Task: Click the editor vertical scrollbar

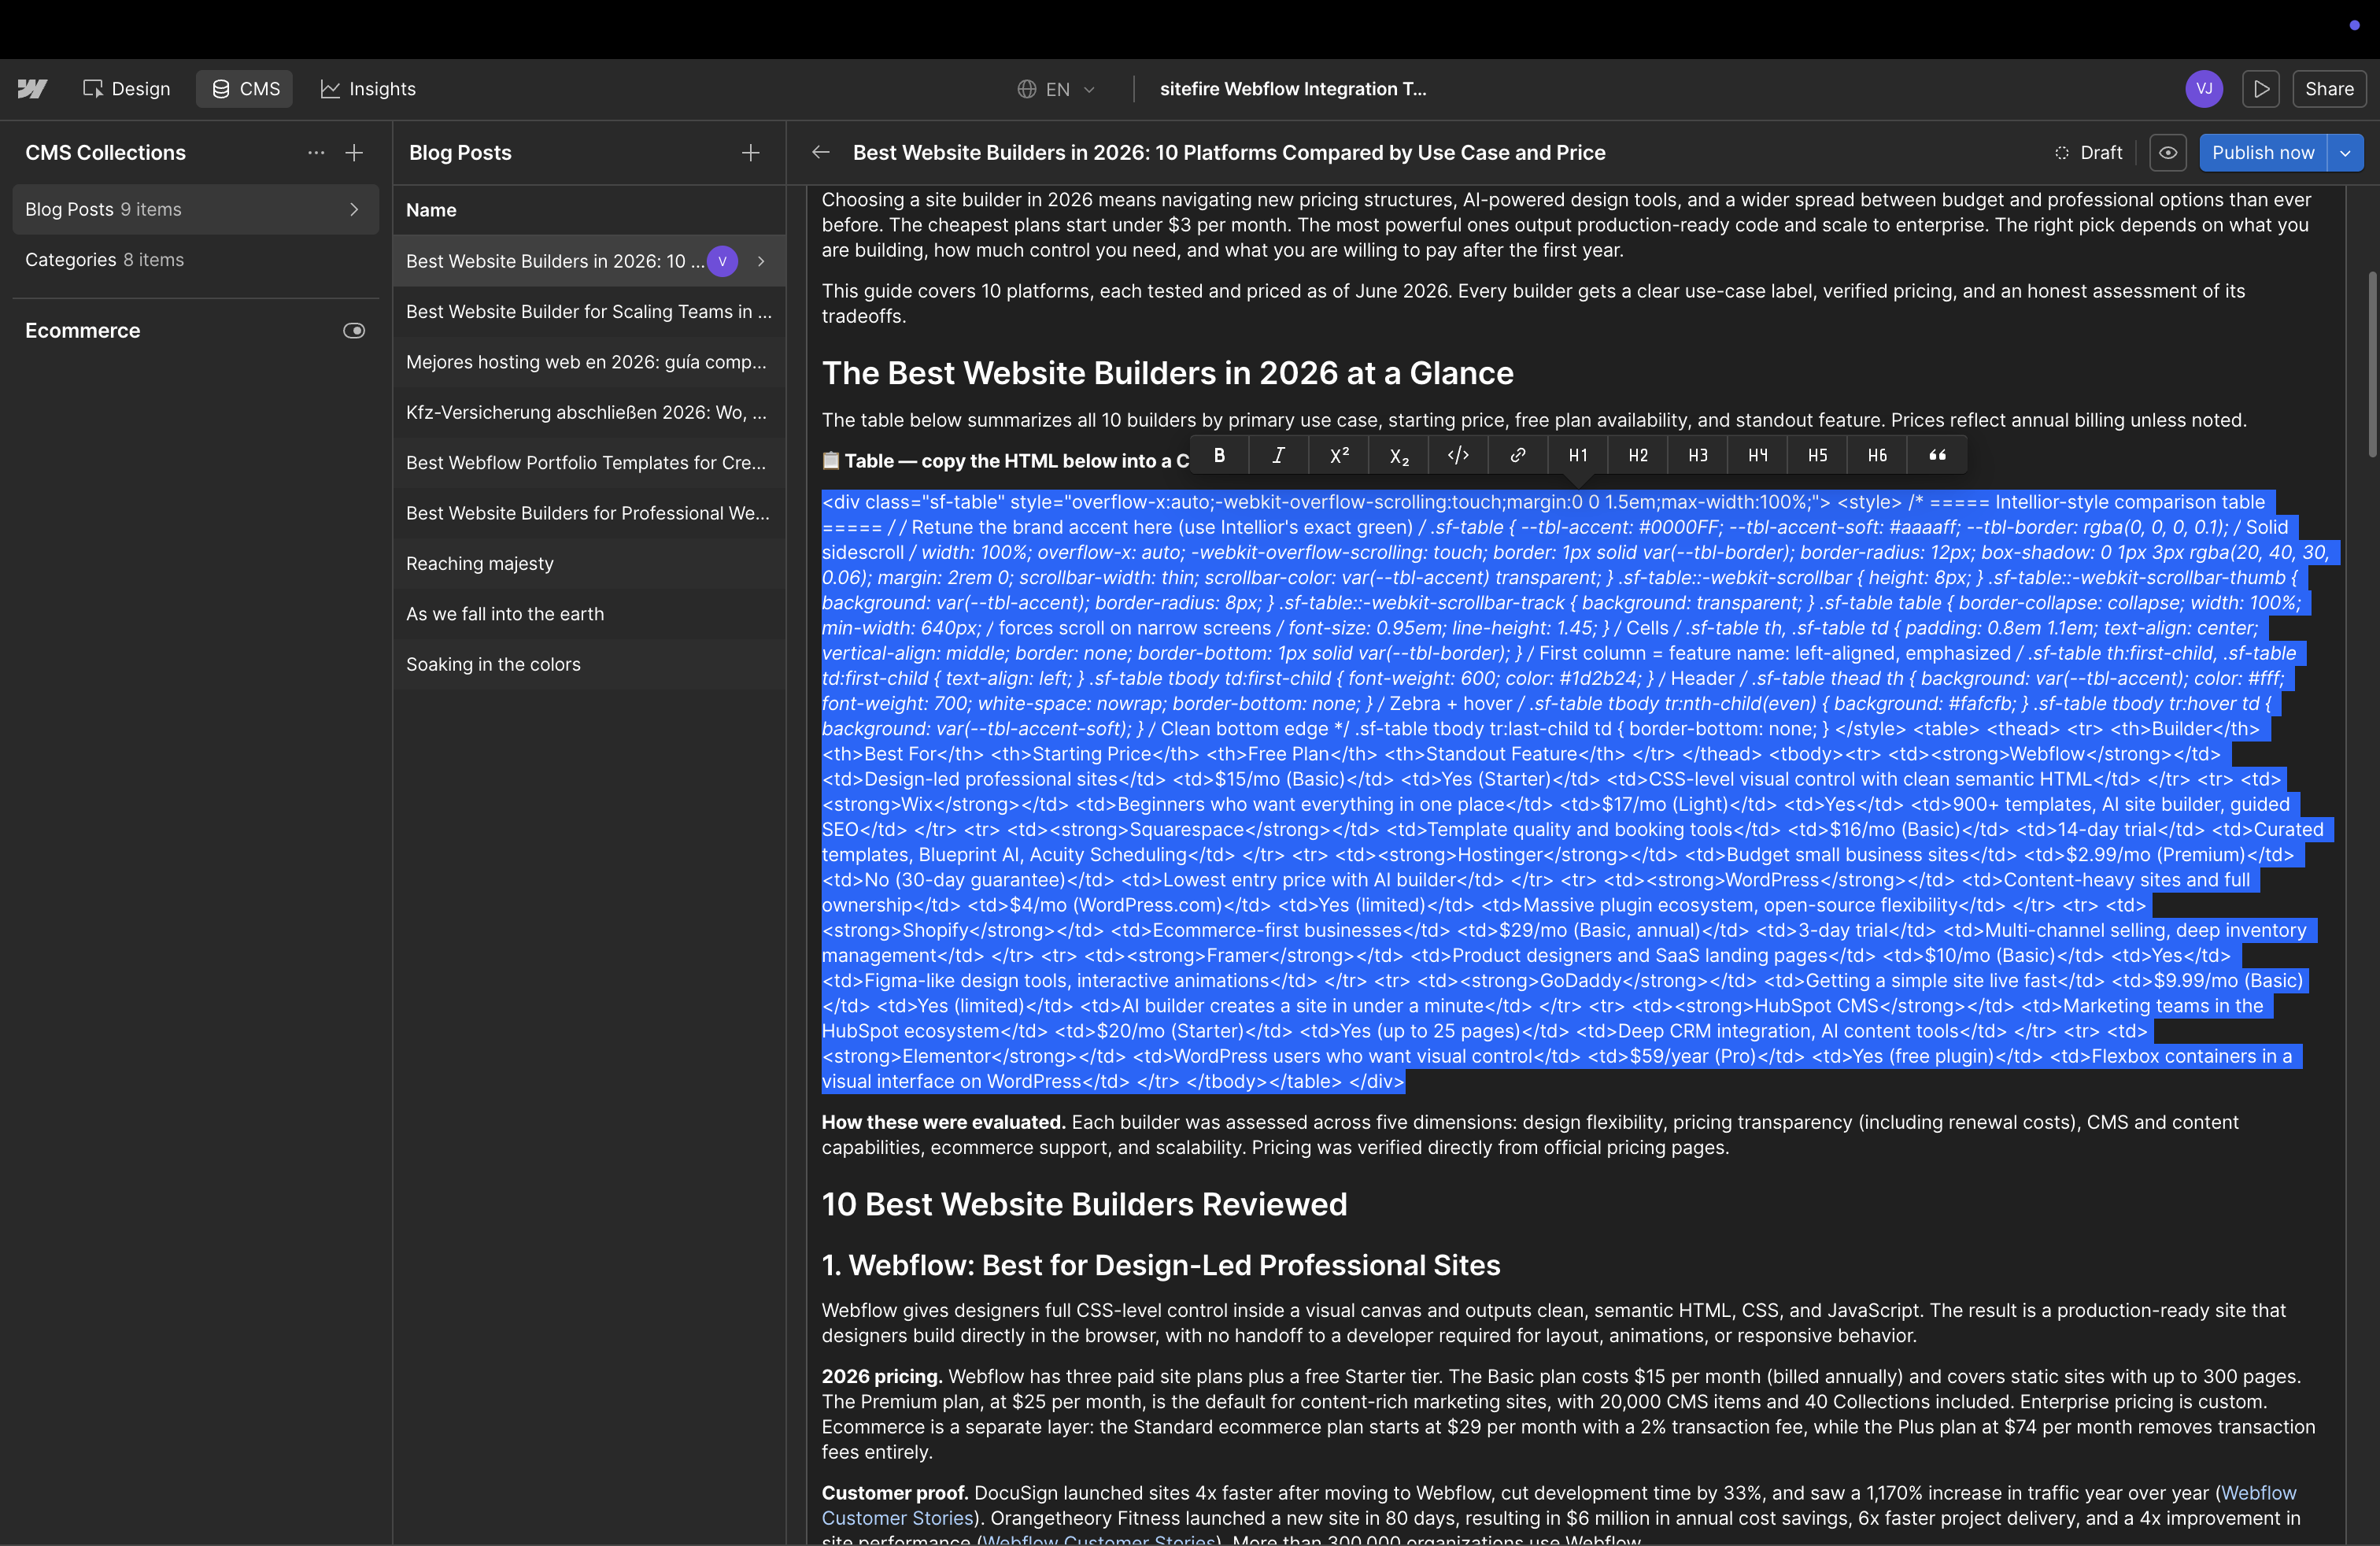Action: coord(2372,365)
